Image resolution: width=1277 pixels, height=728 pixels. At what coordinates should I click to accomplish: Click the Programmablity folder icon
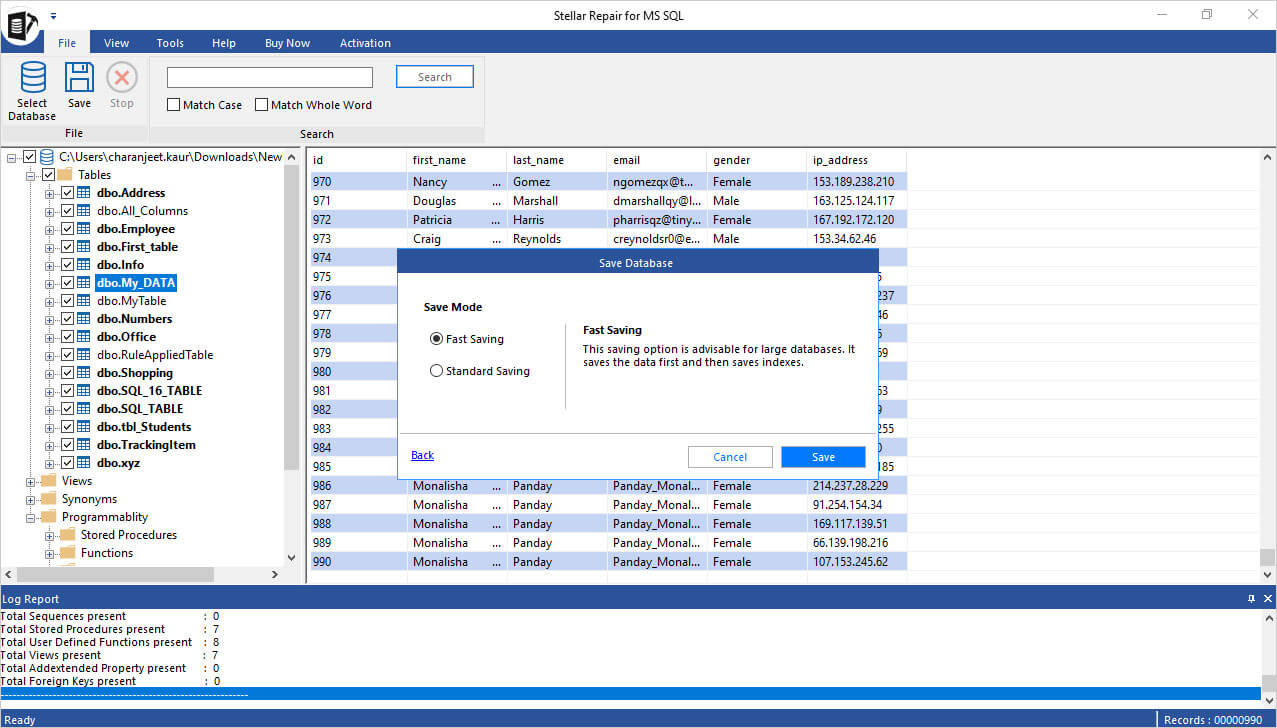tap(49, 517)
